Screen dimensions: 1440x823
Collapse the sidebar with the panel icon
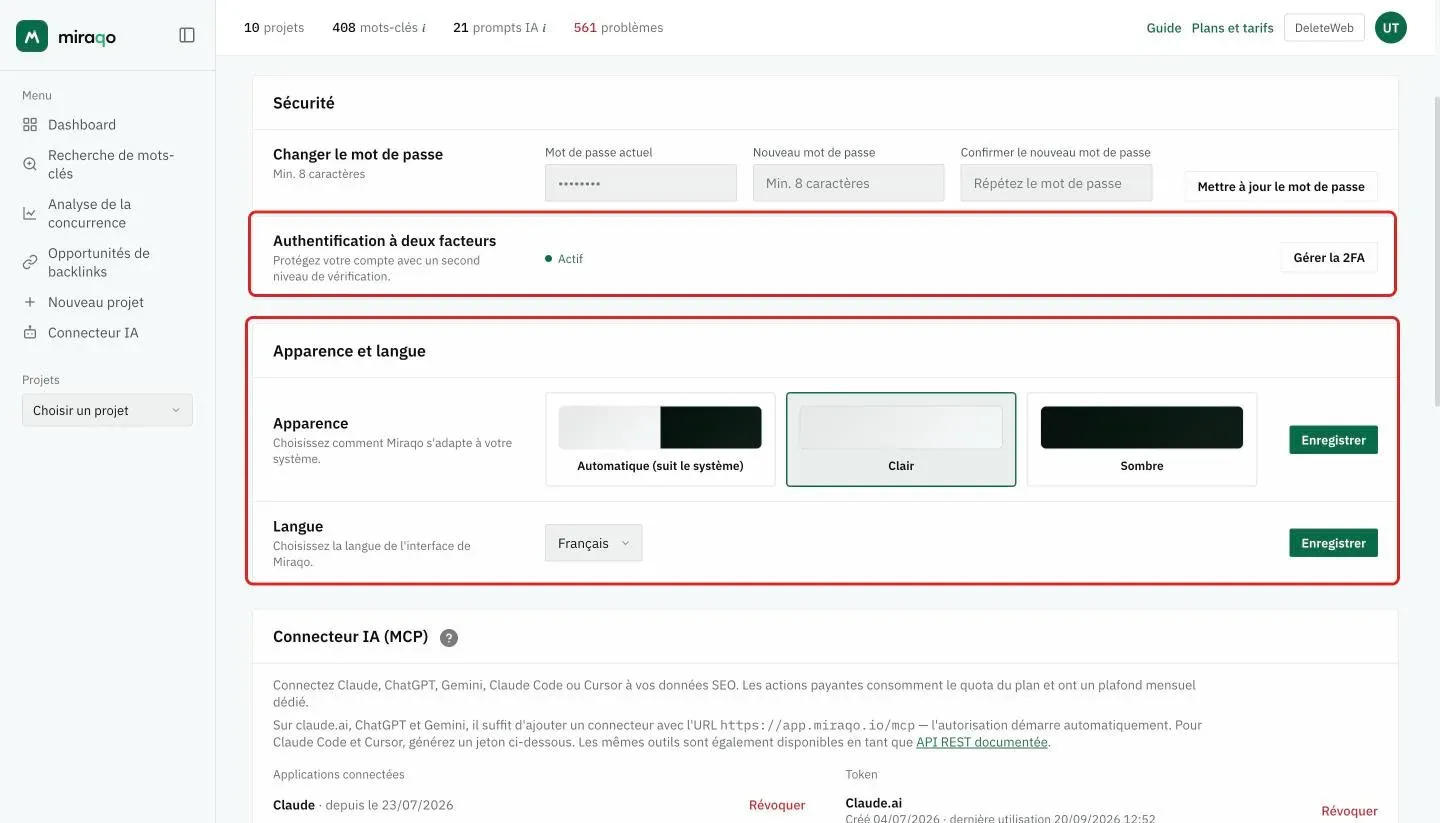pyautogui.click(x=187, y=35)
